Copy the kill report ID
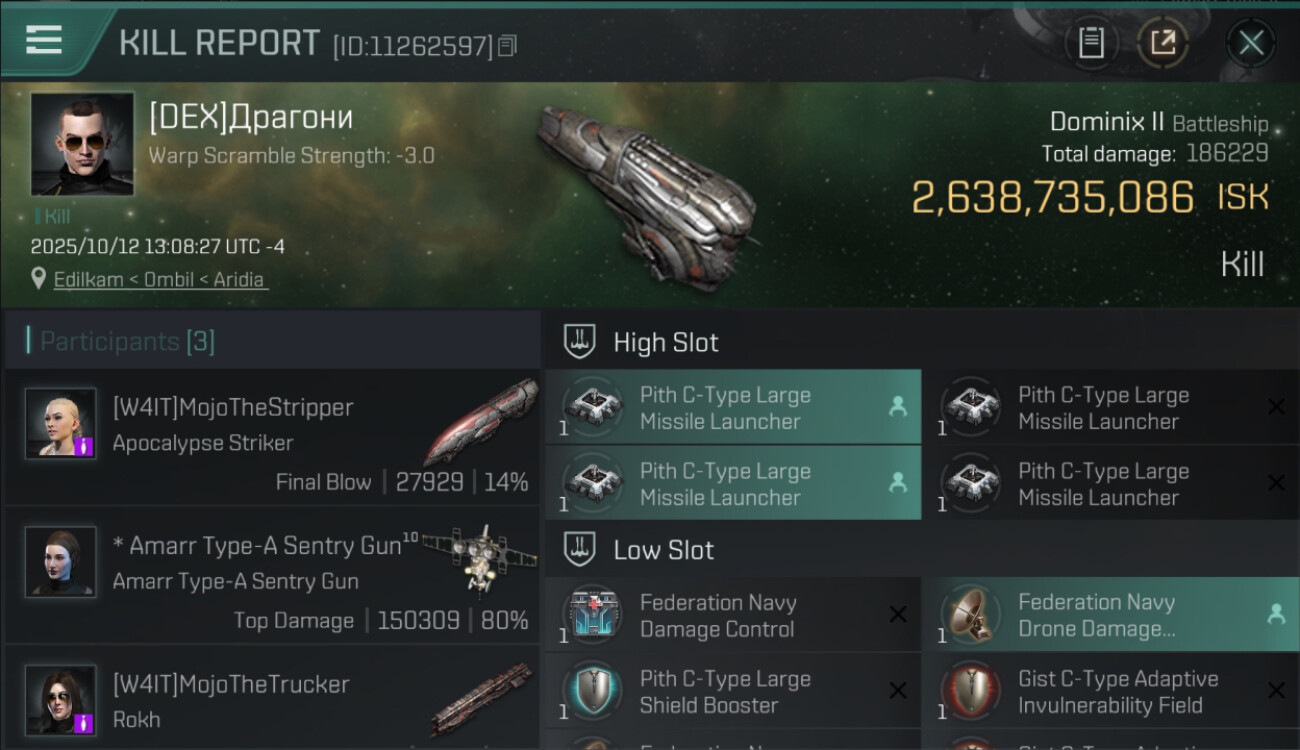This screenshot has width=1300, height=750. coord(508,46)
